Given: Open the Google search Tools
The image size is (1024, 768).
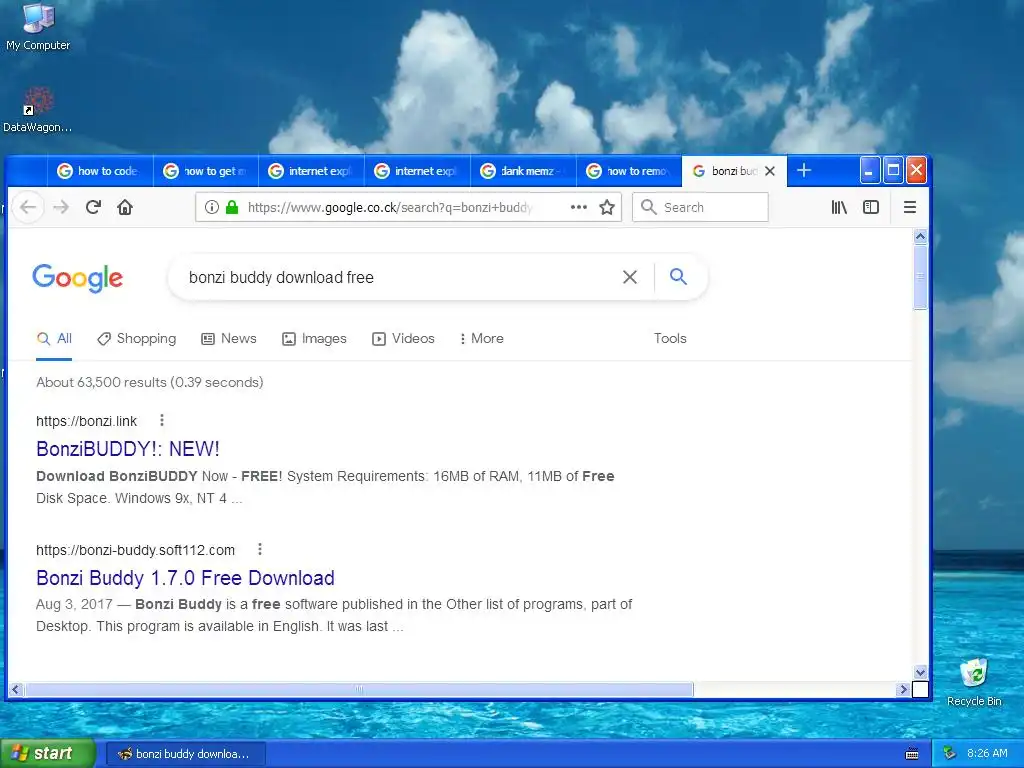Looking at the screenshot, I should pos(670,338).
